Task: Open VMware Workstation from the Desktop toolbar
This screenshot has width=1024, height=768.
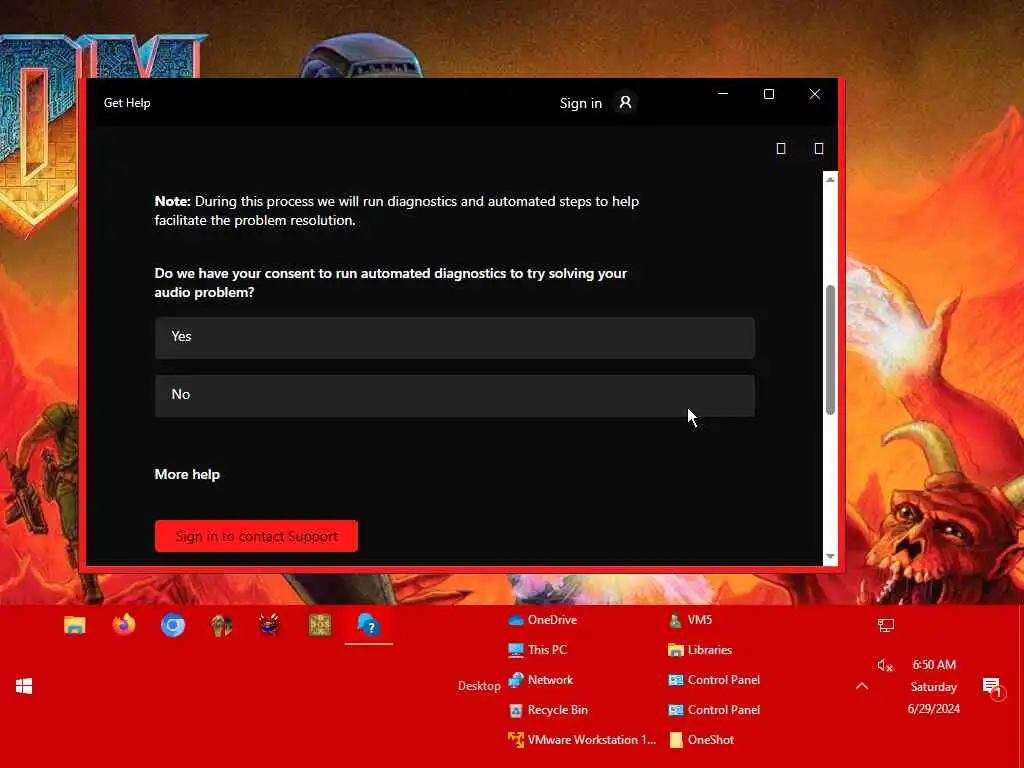Action: pos(582,740)
